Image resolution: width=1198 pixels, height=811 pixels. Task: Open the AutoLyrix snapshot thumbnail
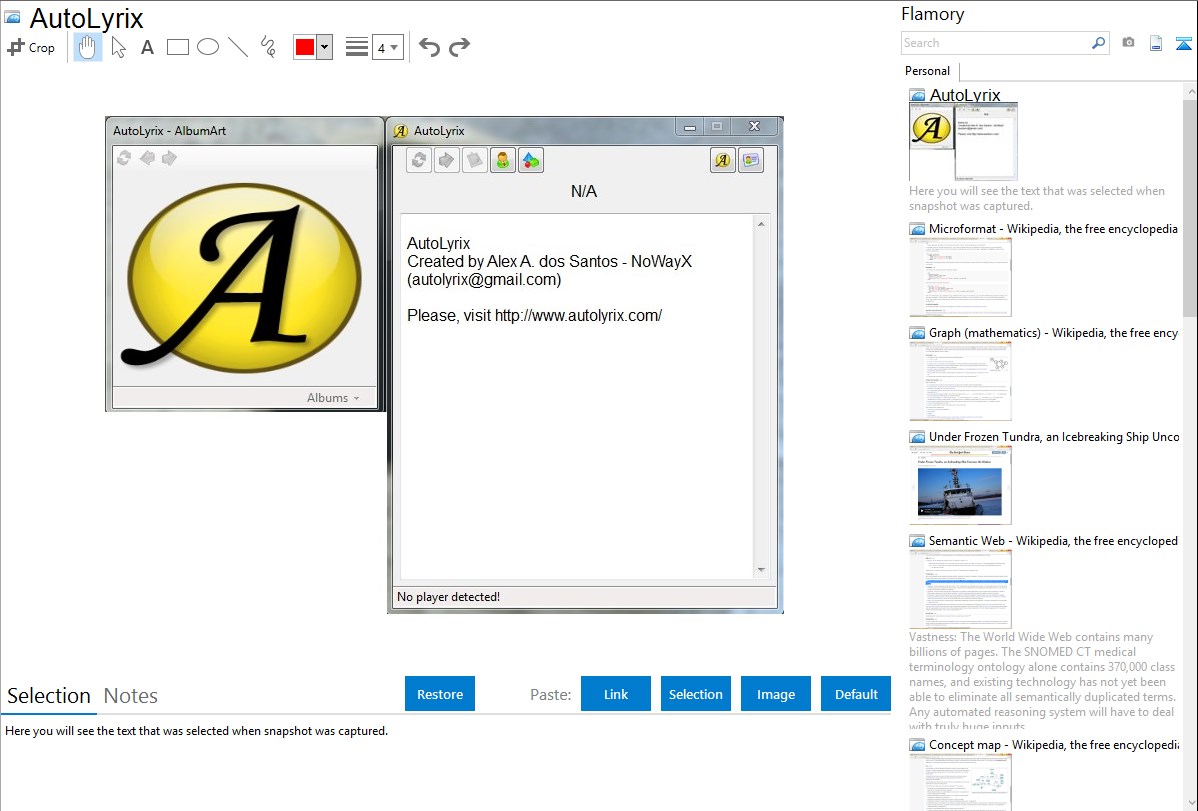(963, 142)
